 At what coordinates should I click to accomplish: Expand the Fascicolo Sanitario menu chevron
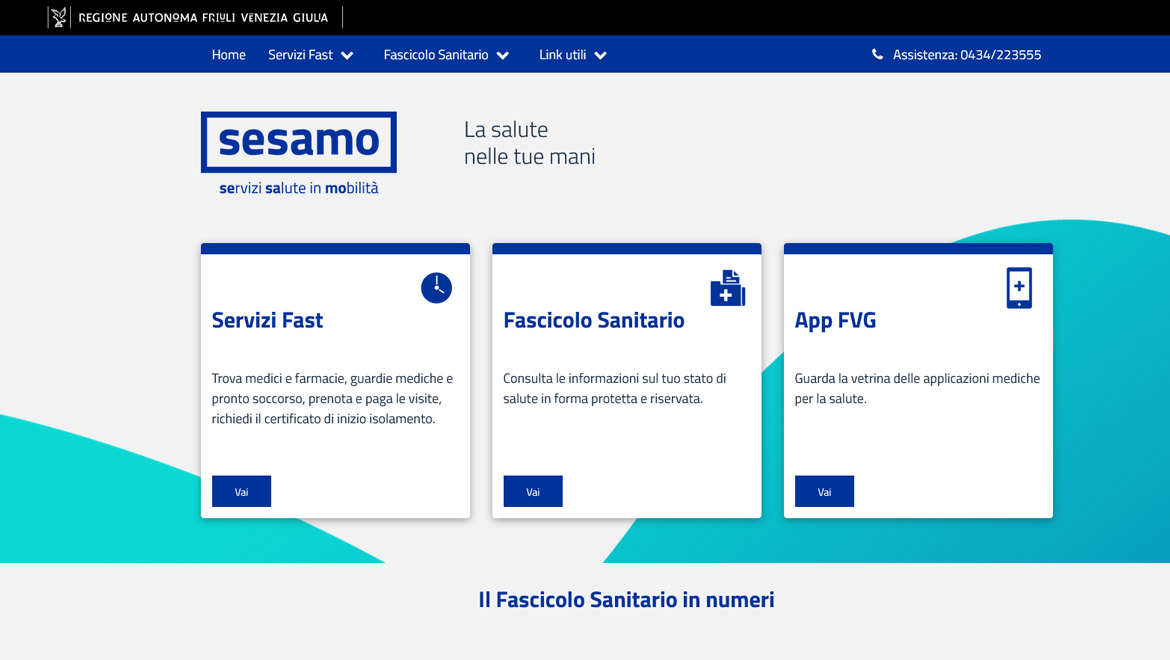coord(503,55)
